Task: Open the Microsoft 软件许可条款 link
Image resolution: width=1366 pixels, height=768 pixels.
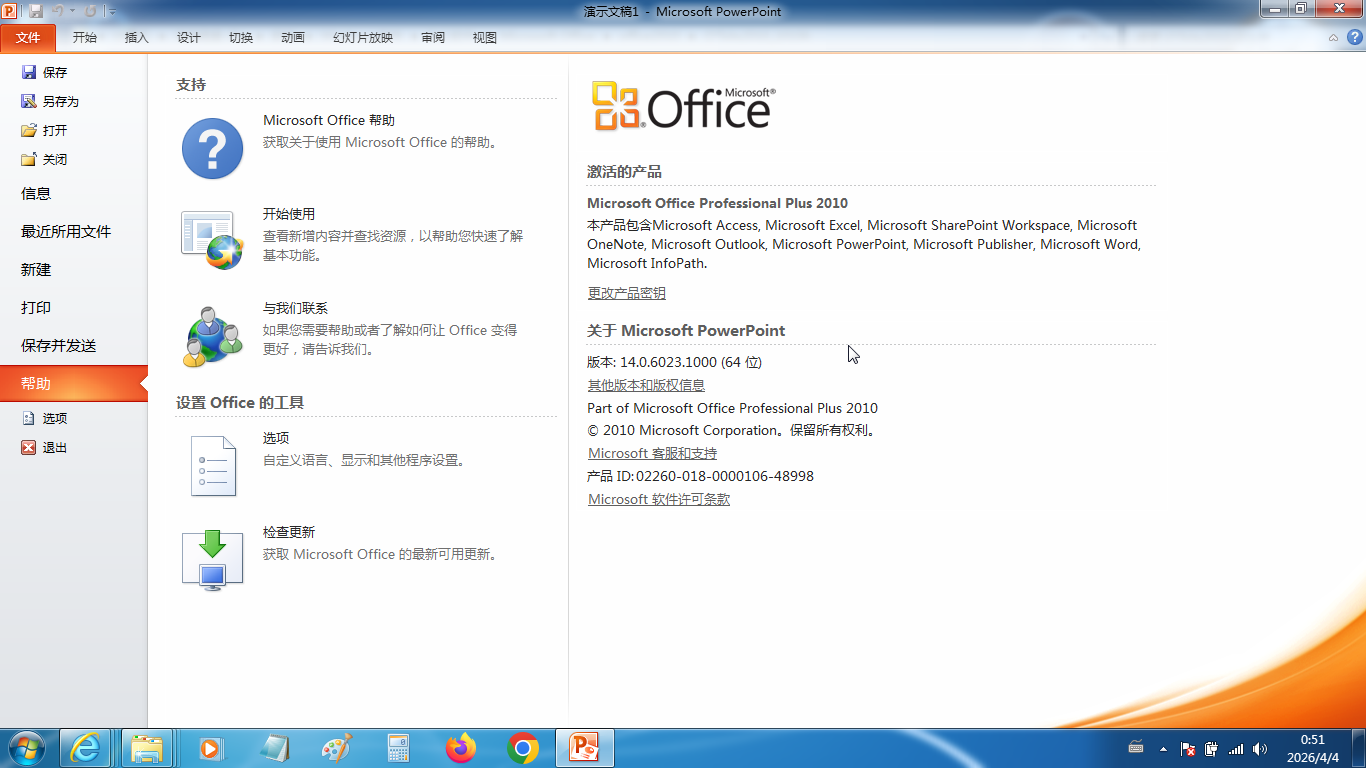Action: pyautogui.click(x=658, y=499)
